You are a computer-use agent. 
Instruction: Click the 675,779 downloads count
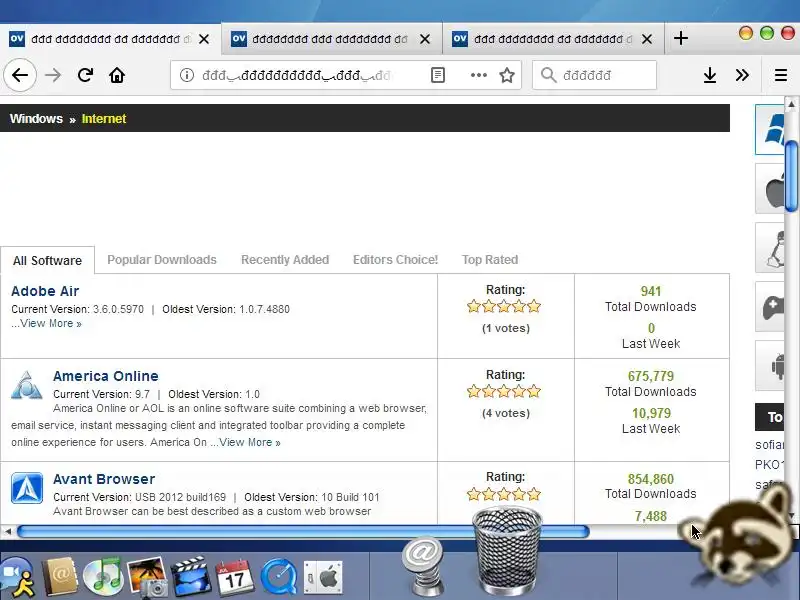click(x=651, y=376)
